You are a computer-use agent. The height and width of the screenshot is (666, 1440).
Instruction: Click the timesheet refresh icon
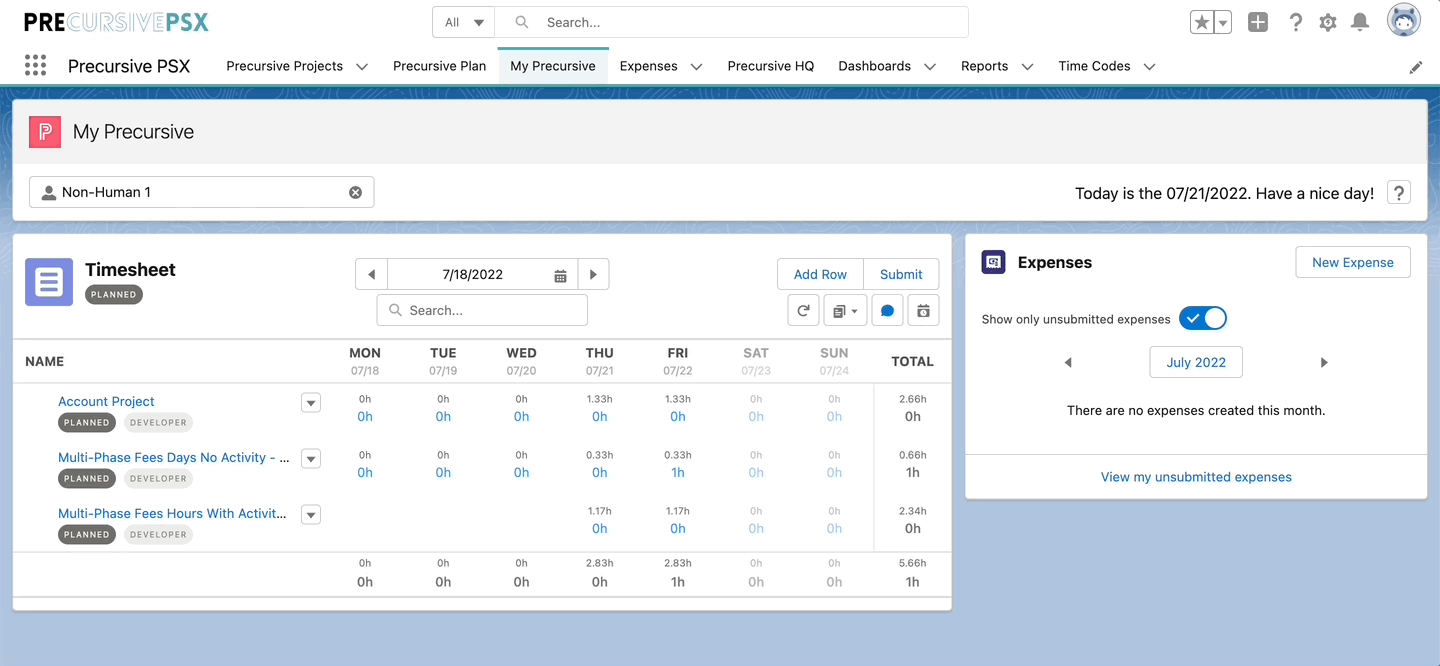[803, 311]
